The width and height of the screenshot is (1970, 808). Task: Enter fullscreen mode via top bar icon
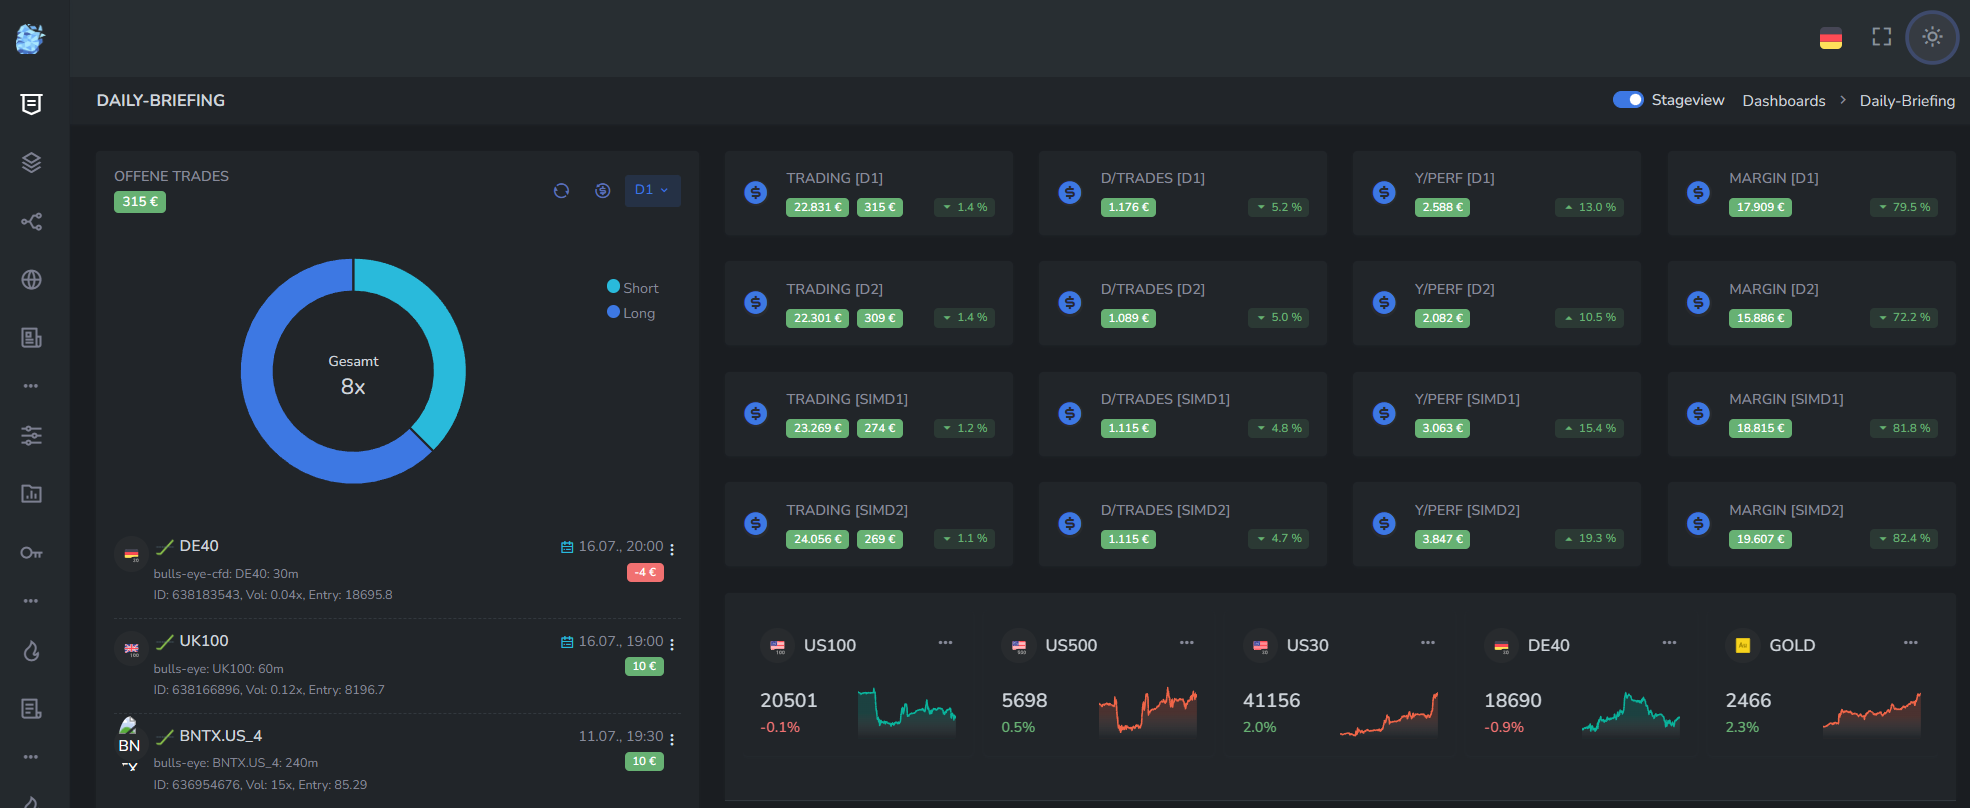(x=1881, y=37)
